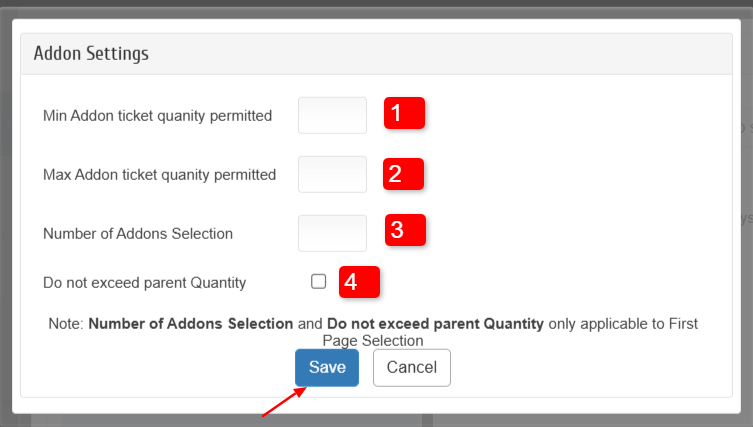Image resolution: width=753 pixels, height=427 pixels.
Task: Focus the Max Addon ticket quantity field
Action: (x=332, y=174)
